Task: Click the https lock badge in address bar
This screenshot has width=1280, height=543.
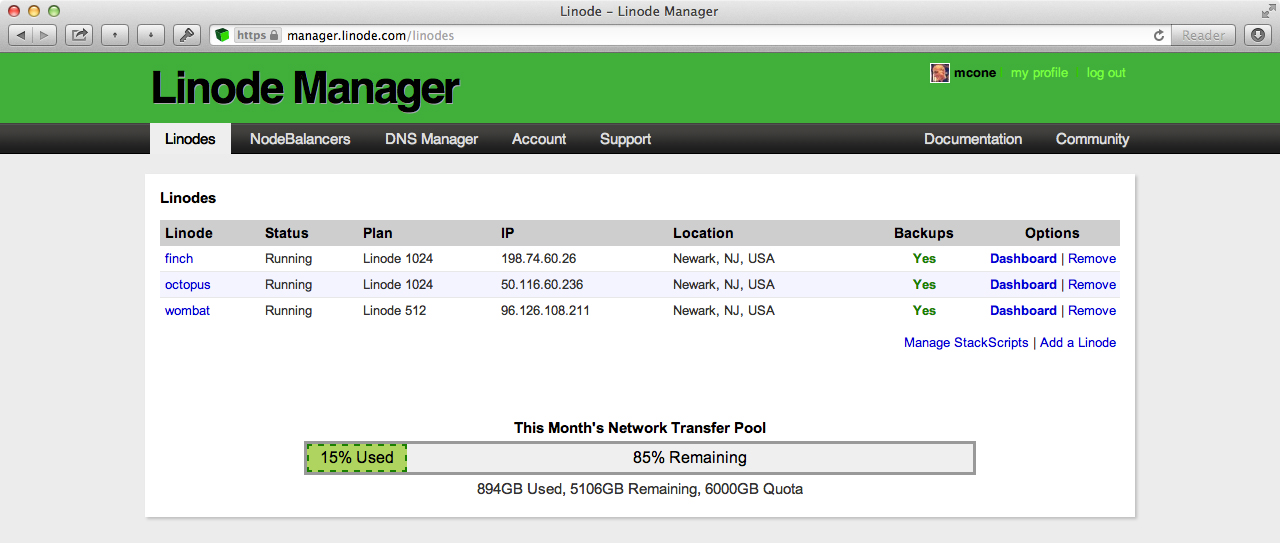Action: click(257, 35)
